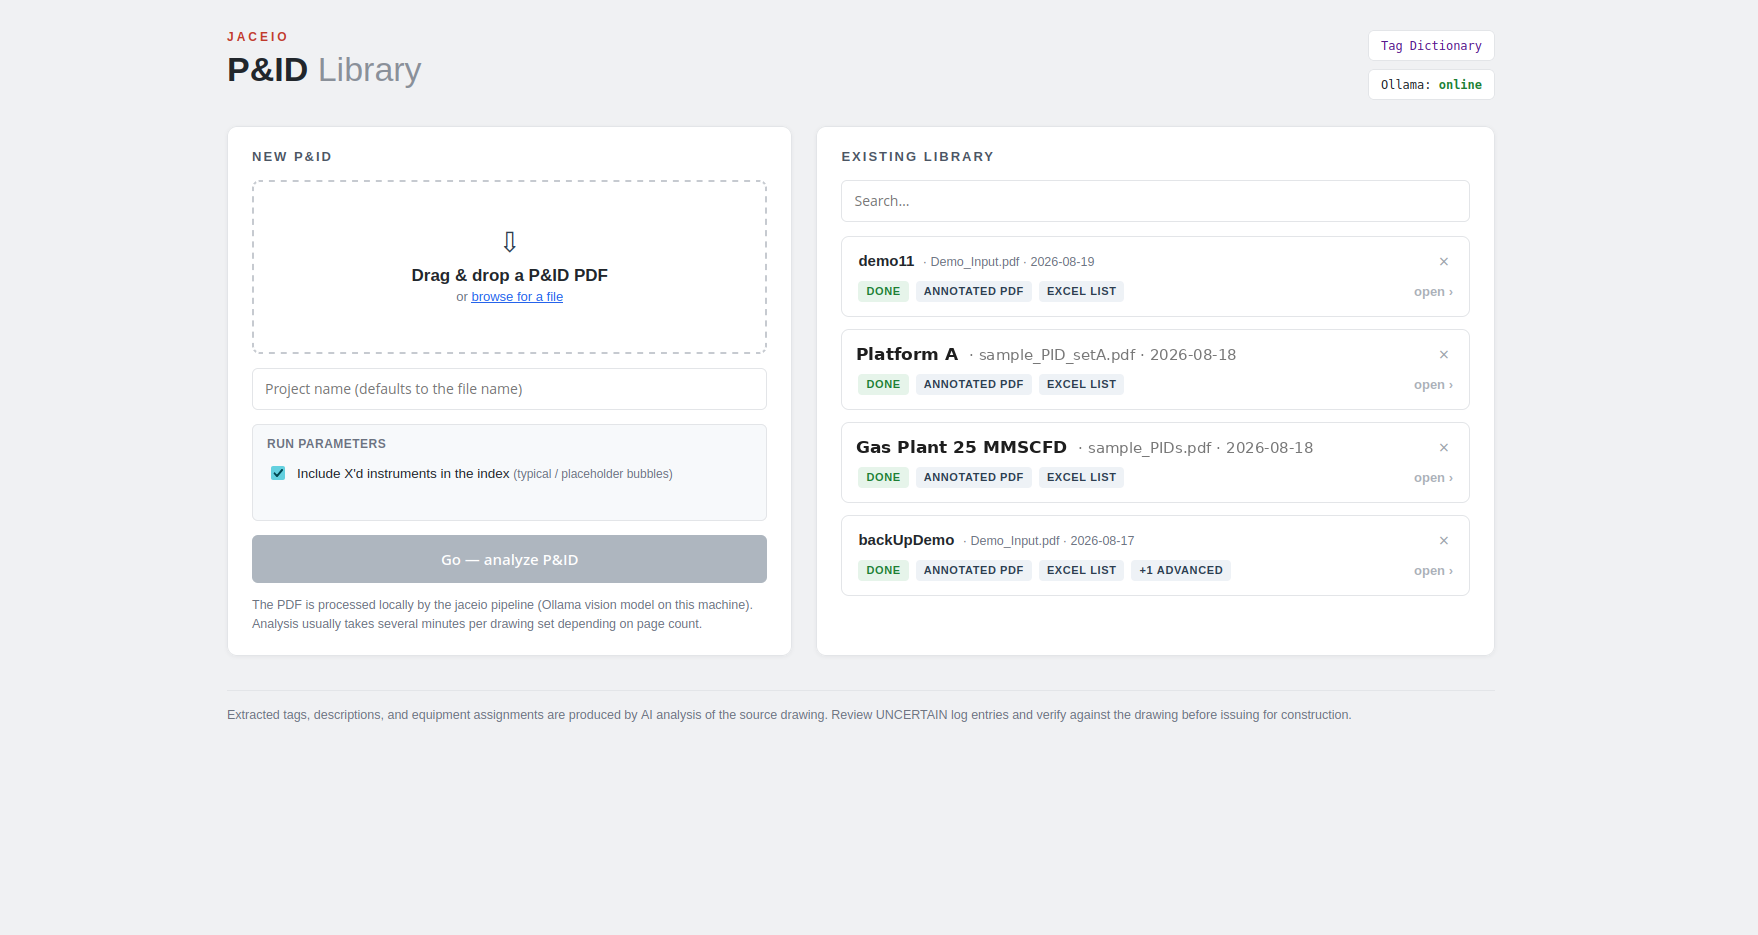1758x935 pixels.
Task: Click the download arrow icon in drop zone
Action: [x=509, y=242]
